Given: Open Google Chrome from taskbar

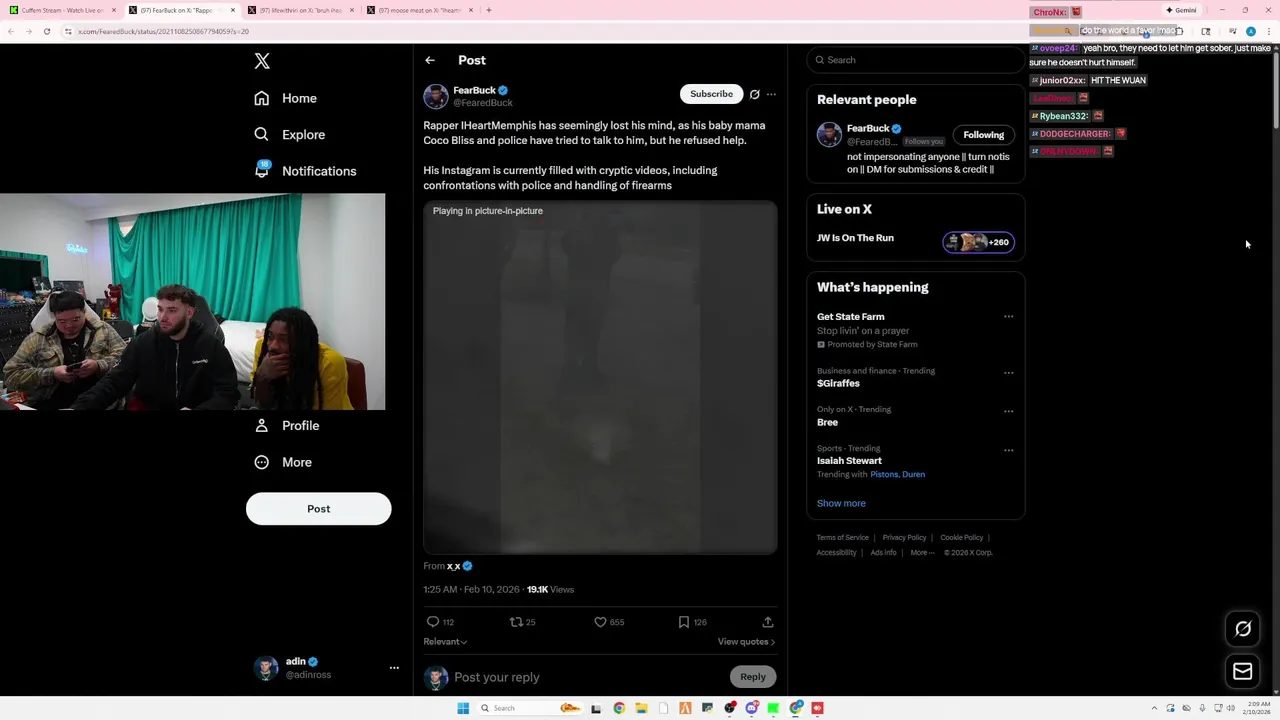Looking at the screenshot, I should (x=619, y=708).
